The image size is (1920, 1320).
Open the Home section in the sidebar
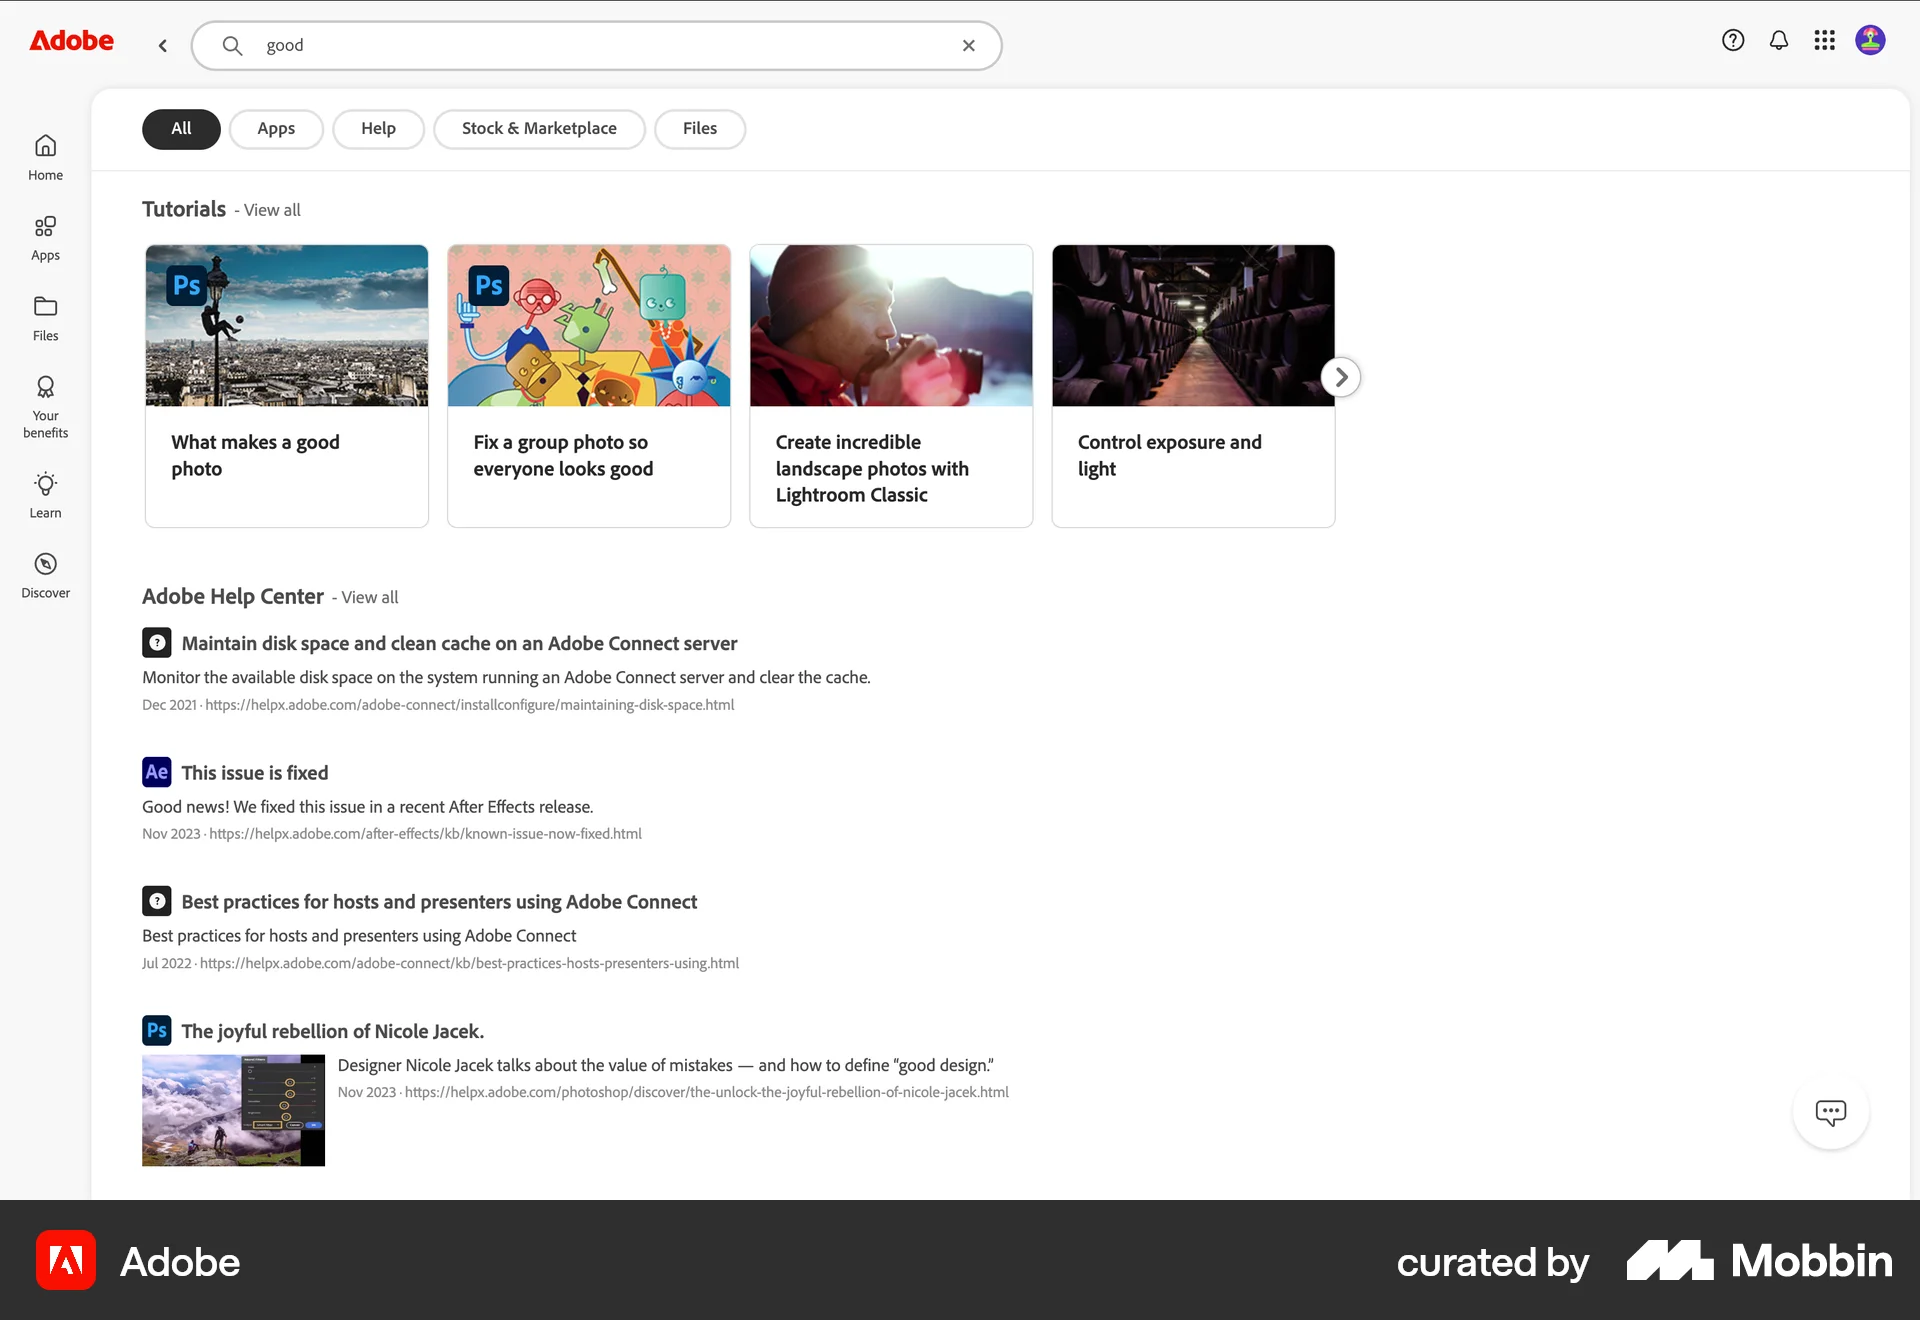pos(45,155)
